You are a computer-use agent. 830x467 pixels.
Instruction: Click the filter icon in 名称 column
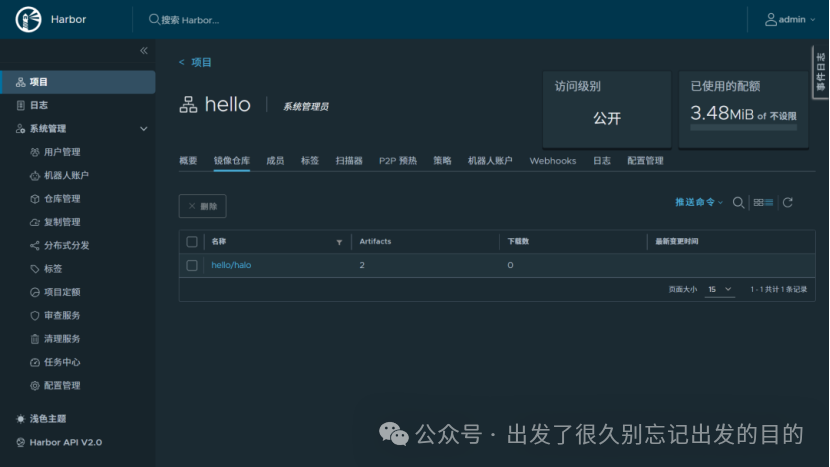pos(339,243)
